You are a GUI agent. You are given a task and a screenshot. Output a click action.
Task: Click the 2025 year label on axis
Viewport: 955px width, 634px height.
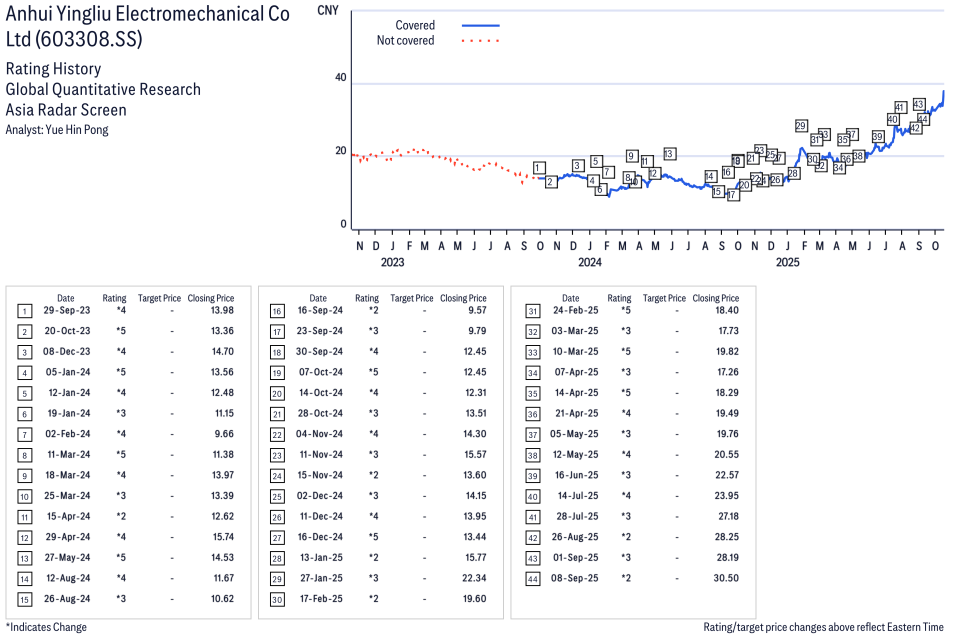coord(787,263)
